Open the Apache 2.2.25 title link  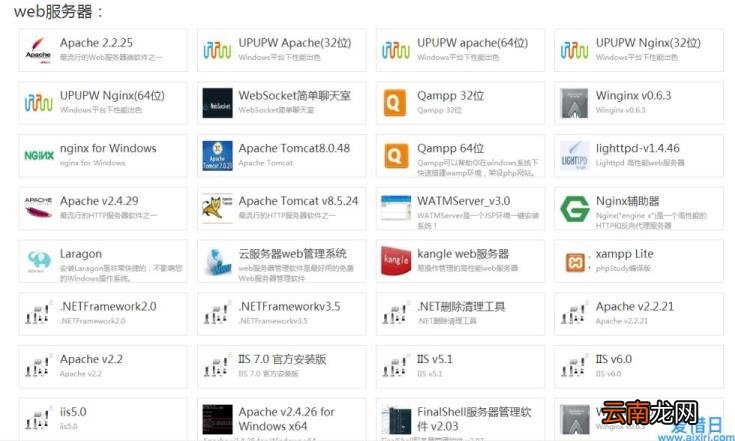(x=96, y=43)
